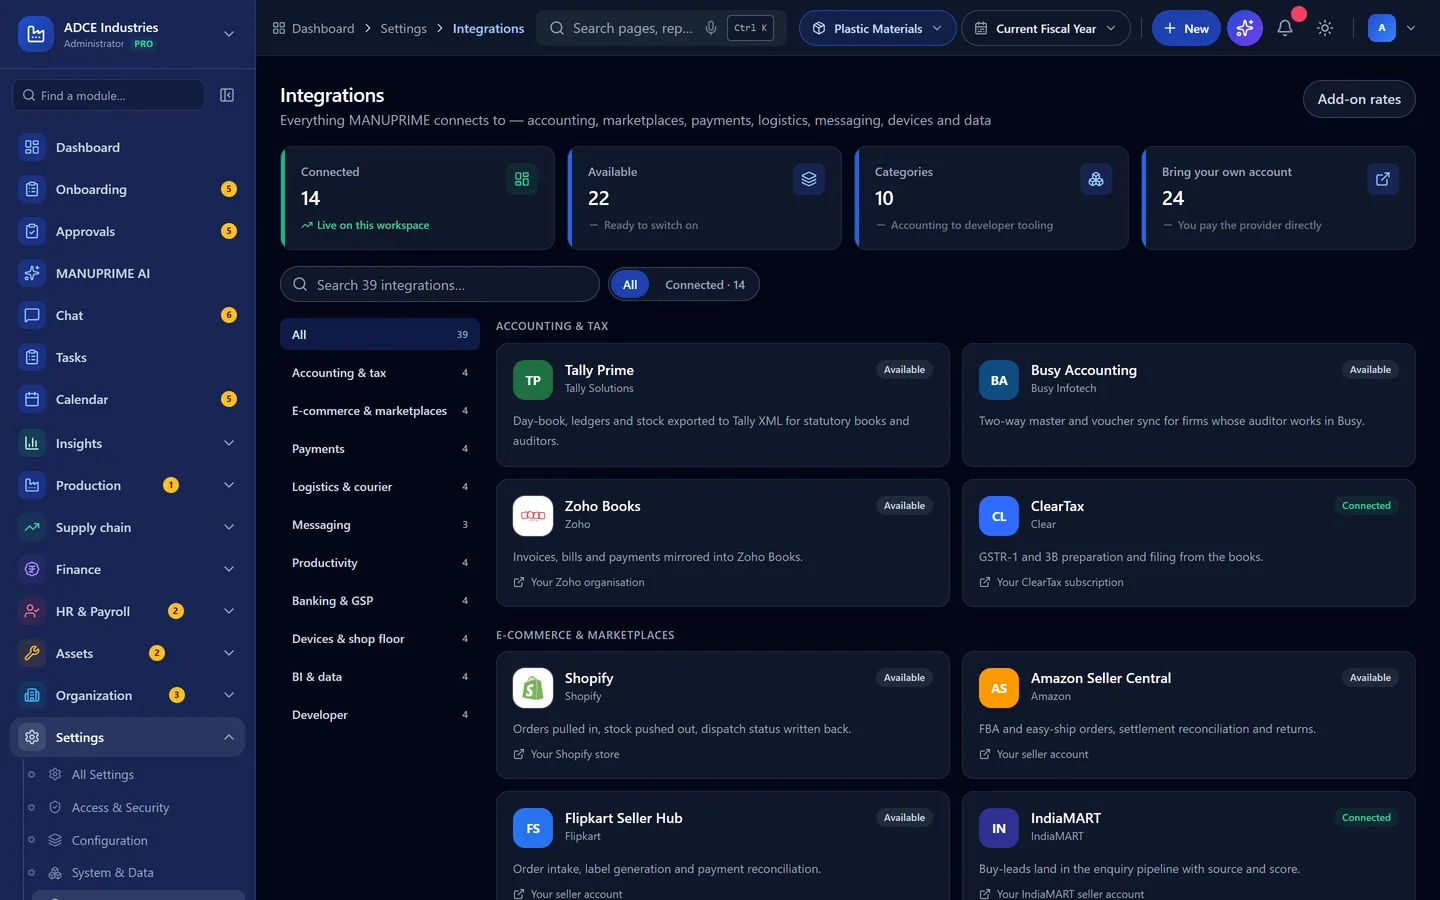Click the Tally Prime TP logo icon
Viewport: 1440px width, 900px height.
[x=533, y=380]
